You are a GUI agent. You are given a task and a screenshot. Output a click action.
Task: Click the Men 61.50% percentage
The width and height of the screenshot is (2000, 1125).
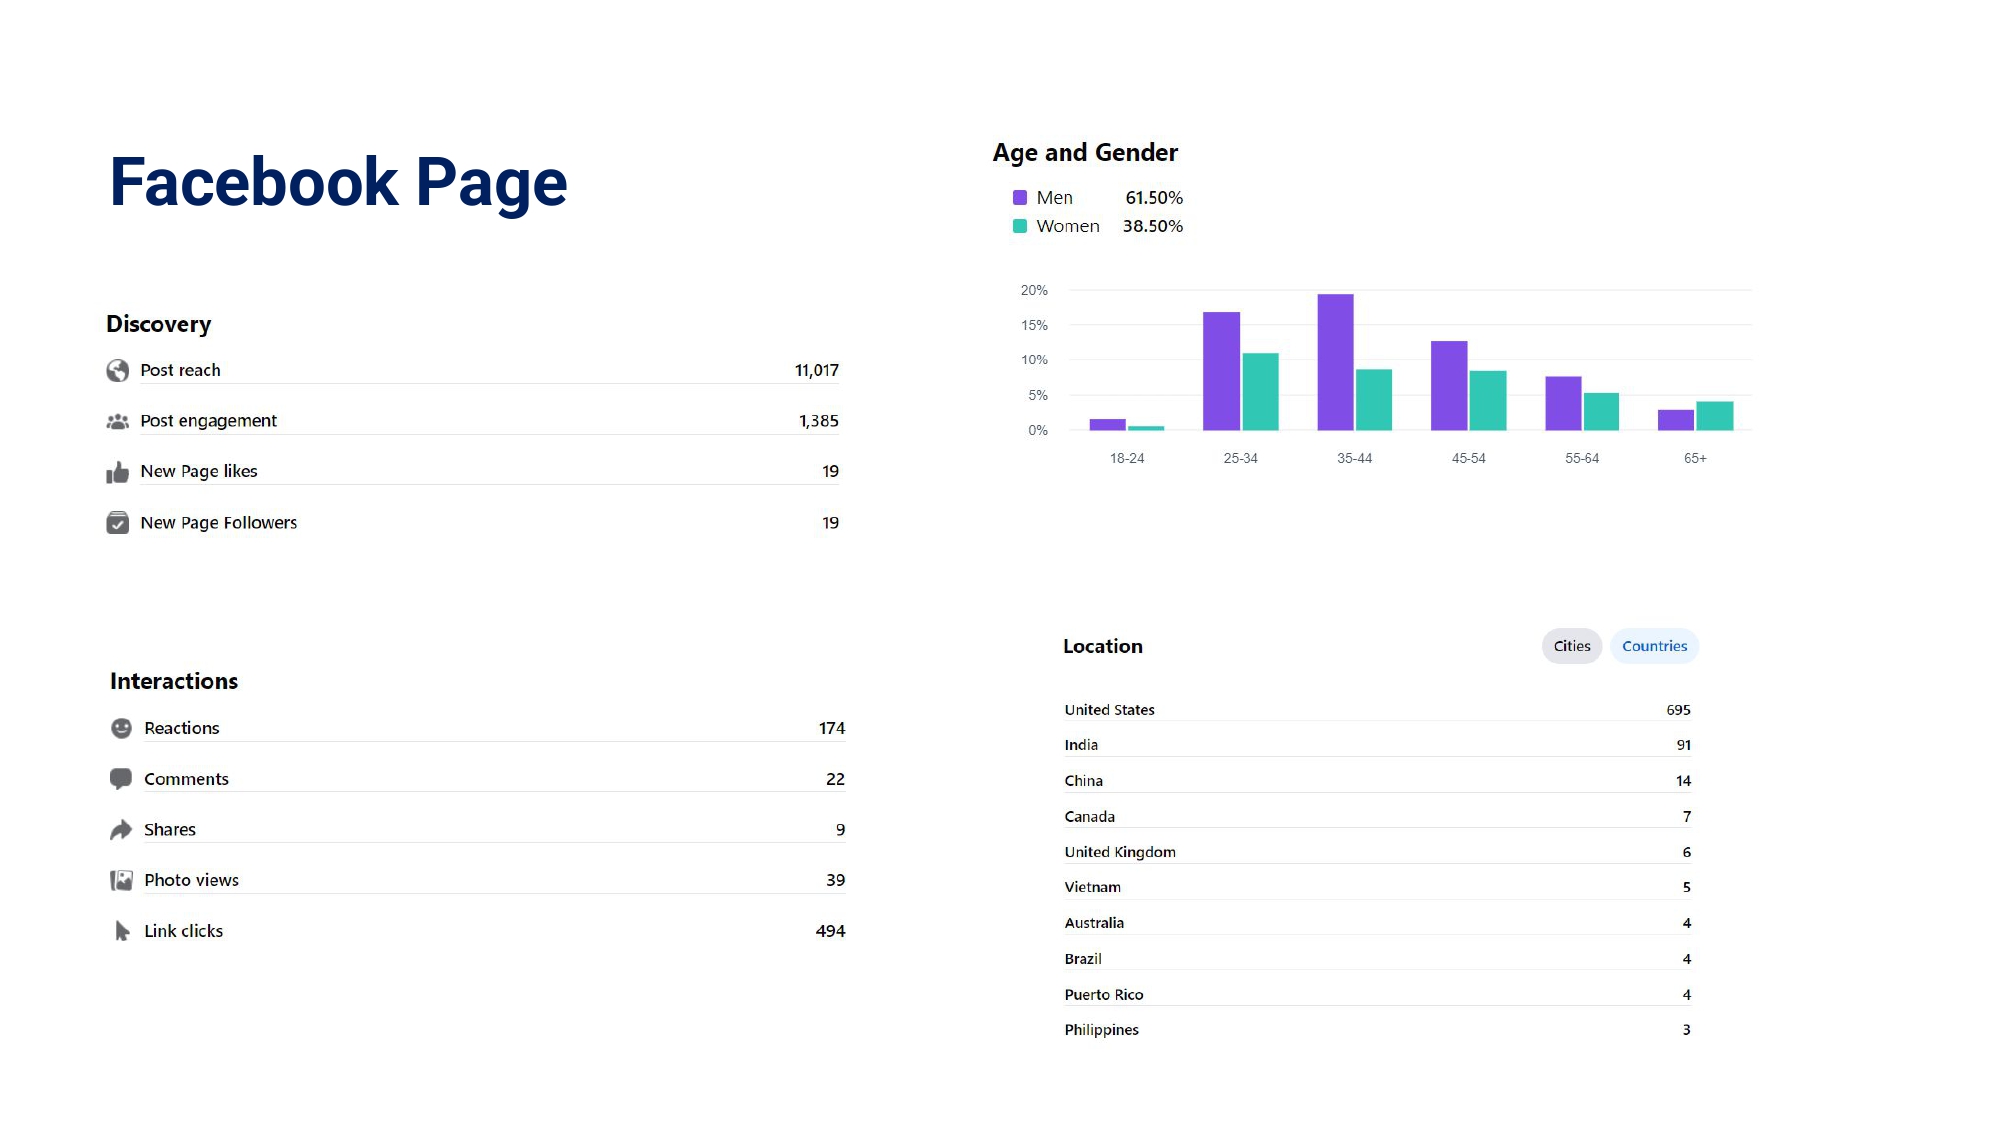coord(1154,198)
